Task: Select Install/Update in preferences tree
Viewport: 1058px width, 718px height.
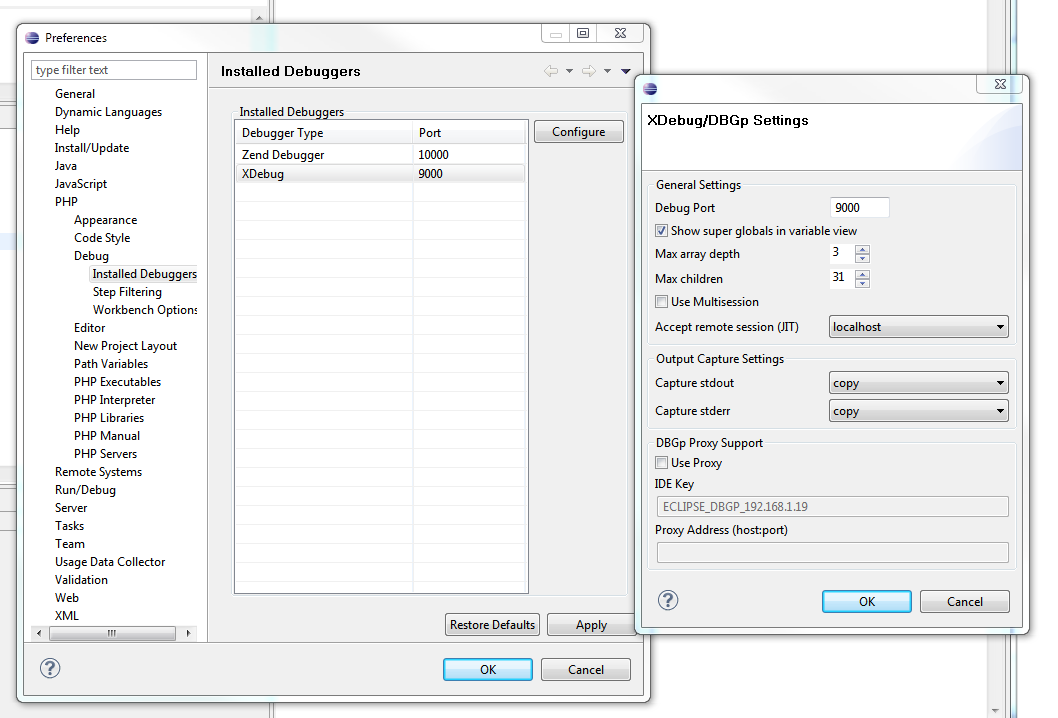Action: coord(92,148)
